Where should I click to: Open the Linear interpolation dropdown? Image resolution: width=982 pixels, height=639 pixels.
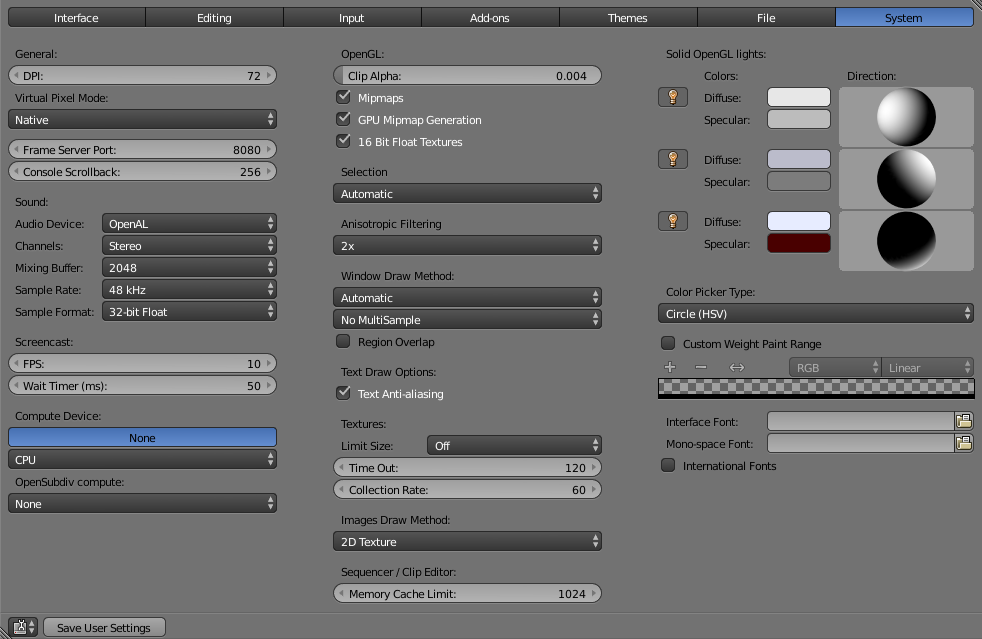click(928, 367)
